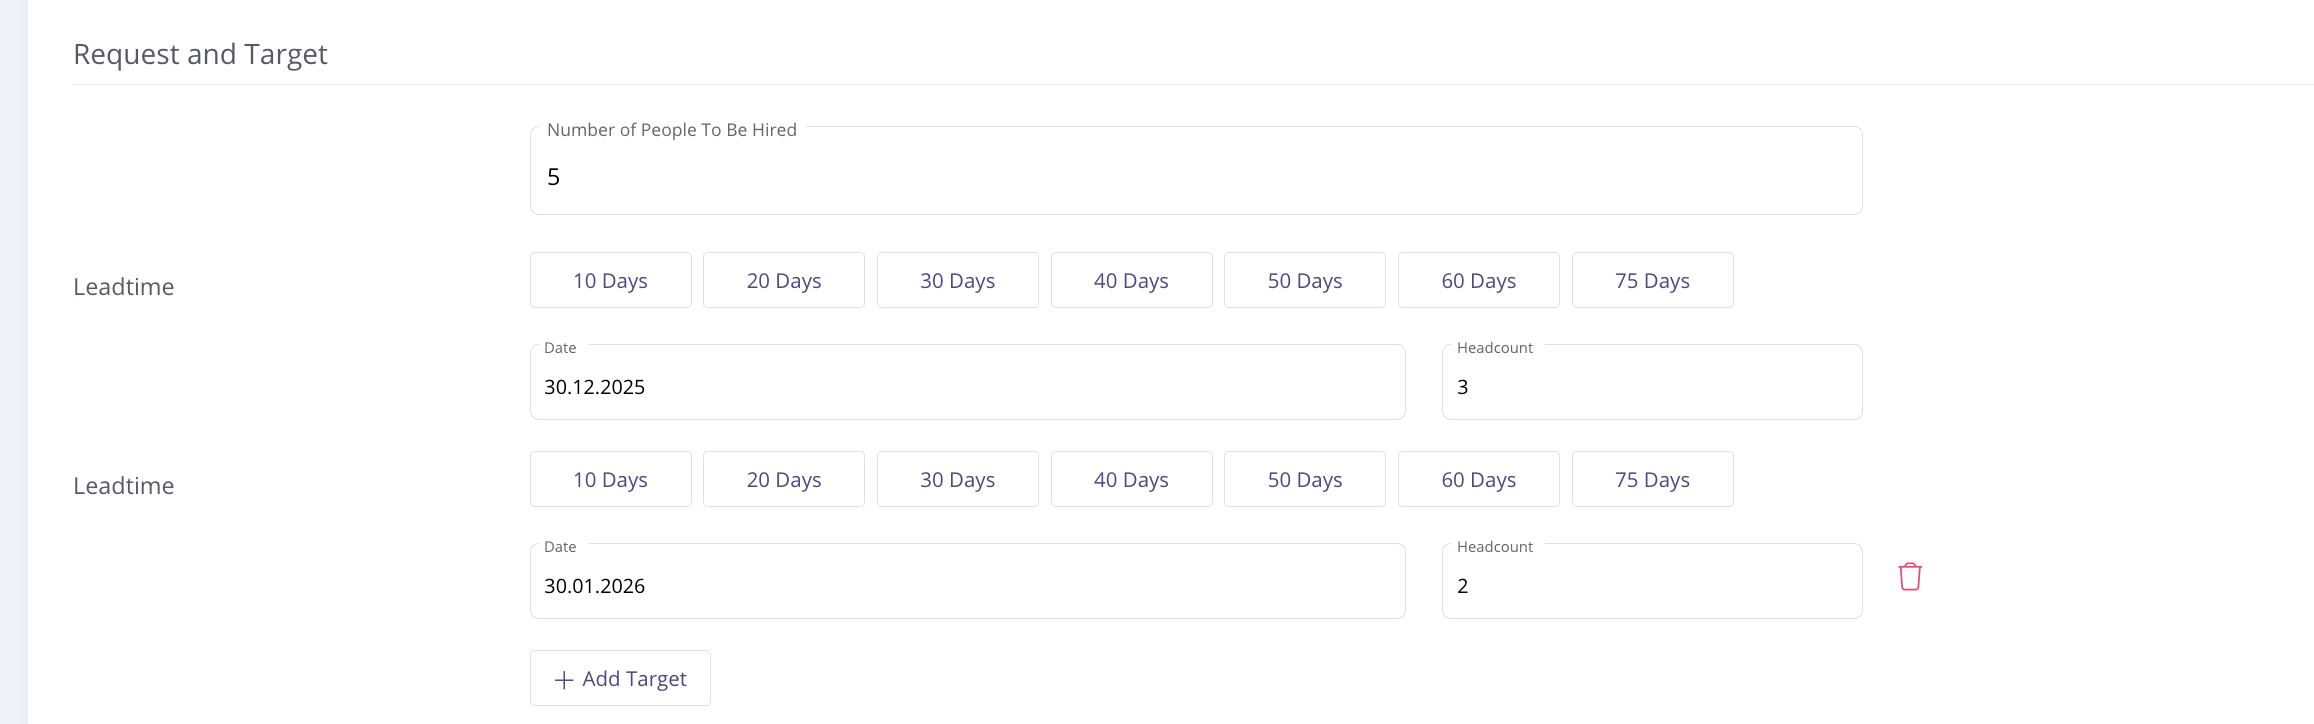Screen dimensions: 2314x724
Task: Click the Date field showing 30.12.2025
Action: pos(967,387)
